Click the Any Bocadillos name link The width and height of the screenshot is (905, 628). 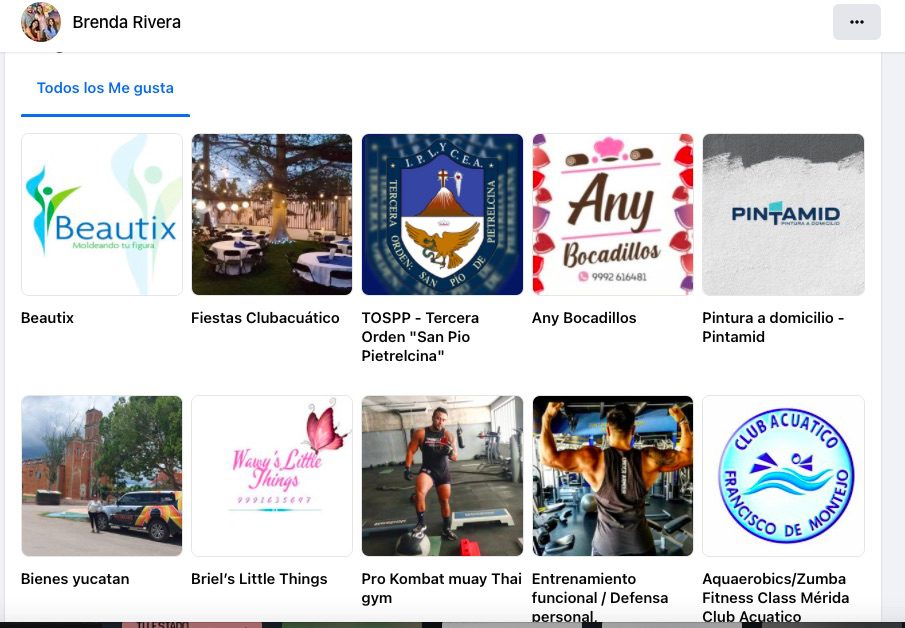584,318
